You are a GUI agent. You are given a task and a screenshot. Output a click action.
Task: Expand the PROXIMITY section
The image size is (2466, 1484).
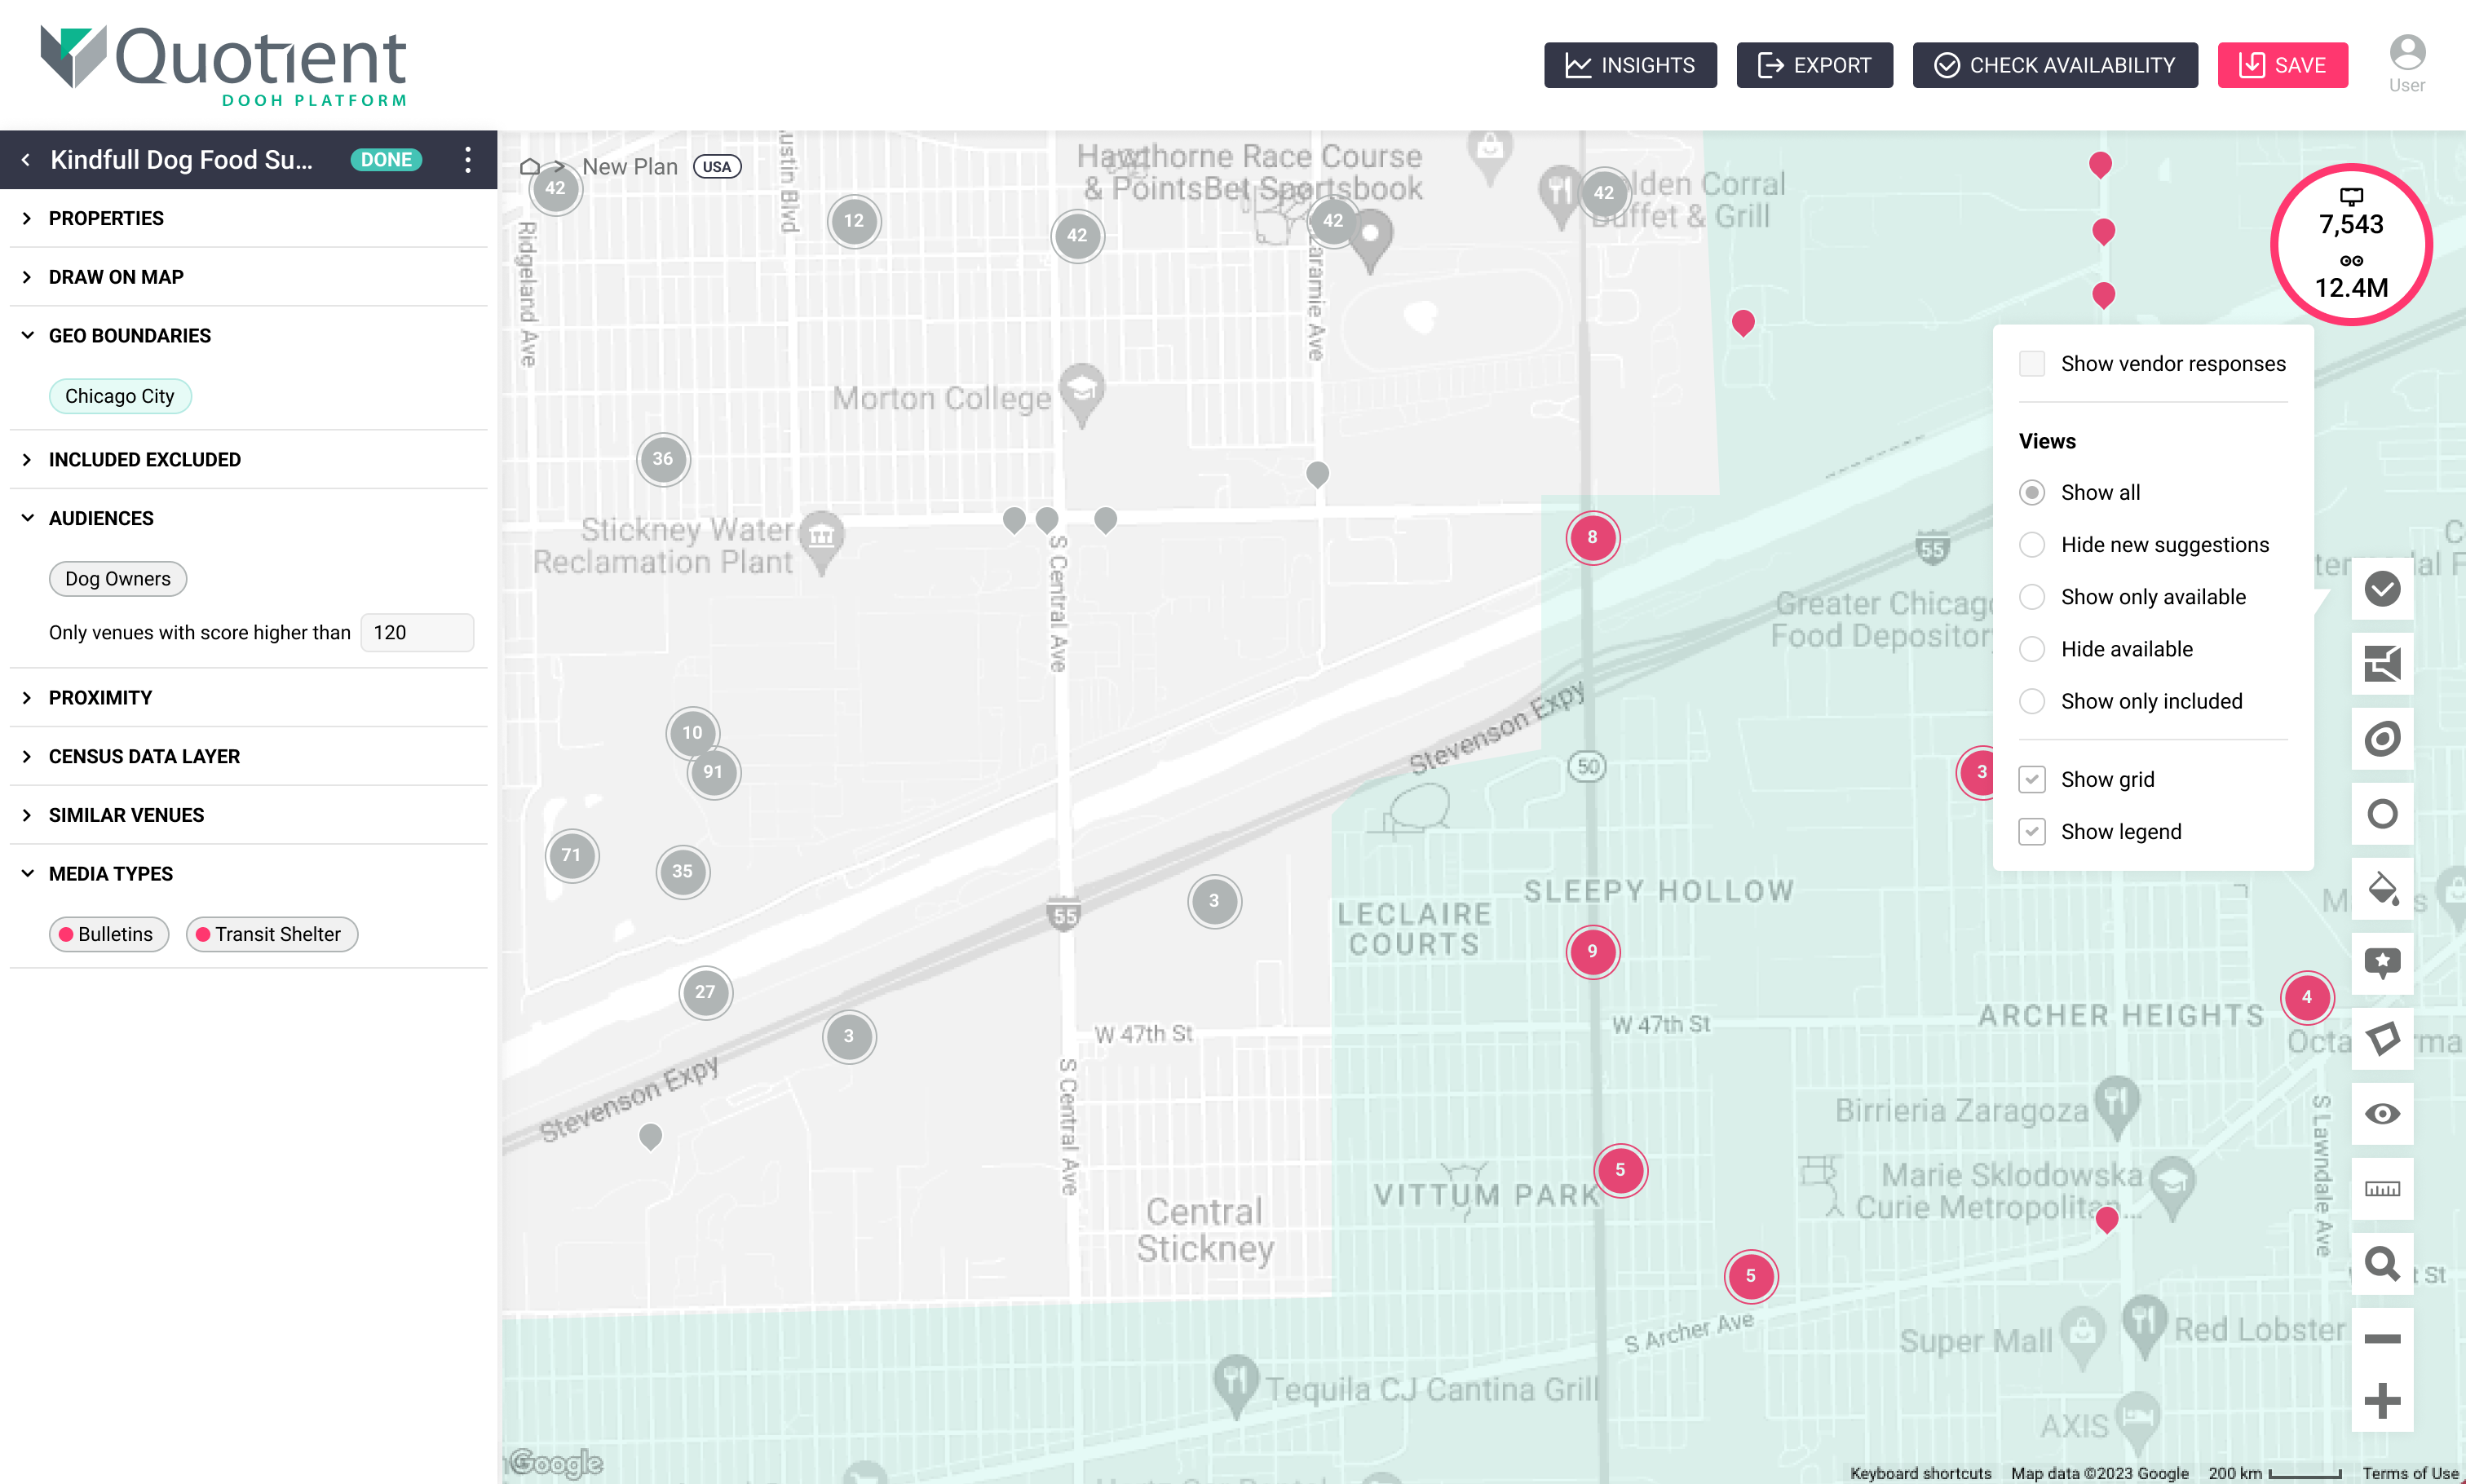point(248,698)
